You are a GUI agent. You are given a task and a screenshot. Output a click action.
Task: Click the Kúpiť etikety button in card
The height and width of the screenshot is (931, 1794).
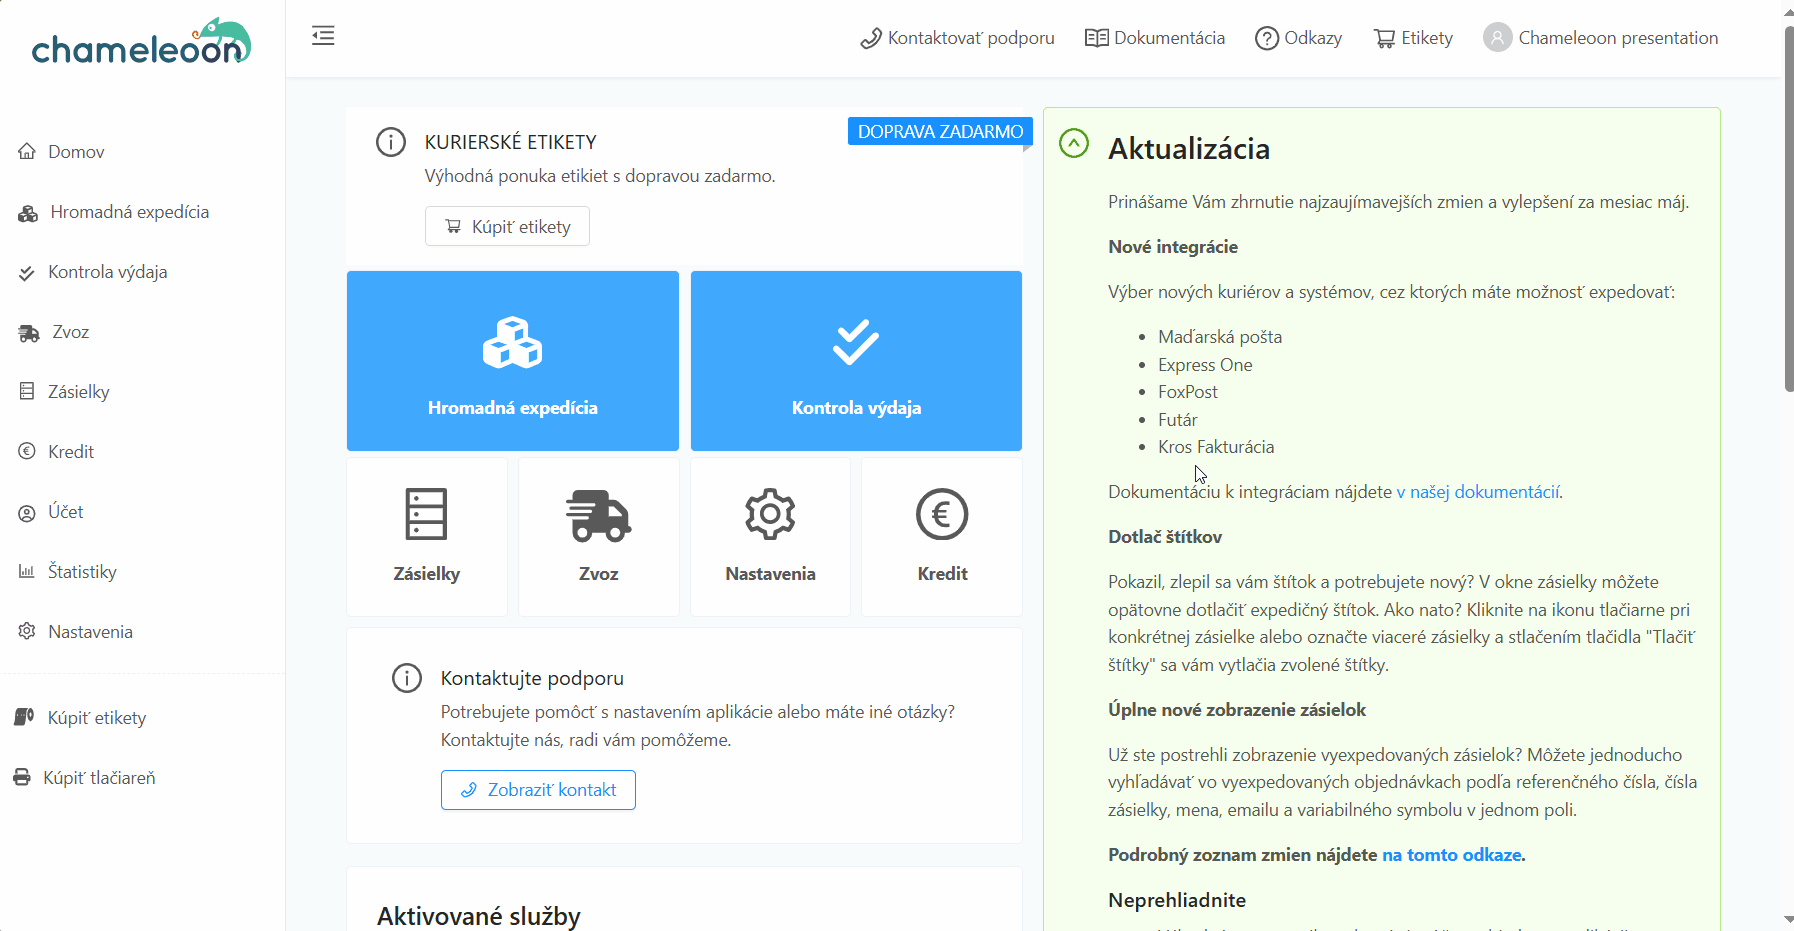[507, 226]
